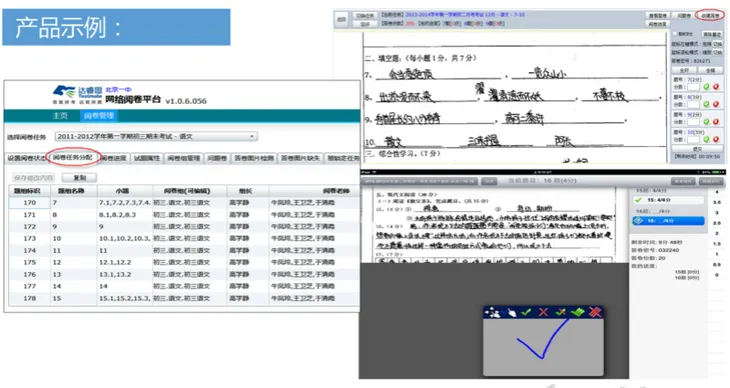
Task: Select the 15: 4/4分 scored row
Action: click(668, 200)
